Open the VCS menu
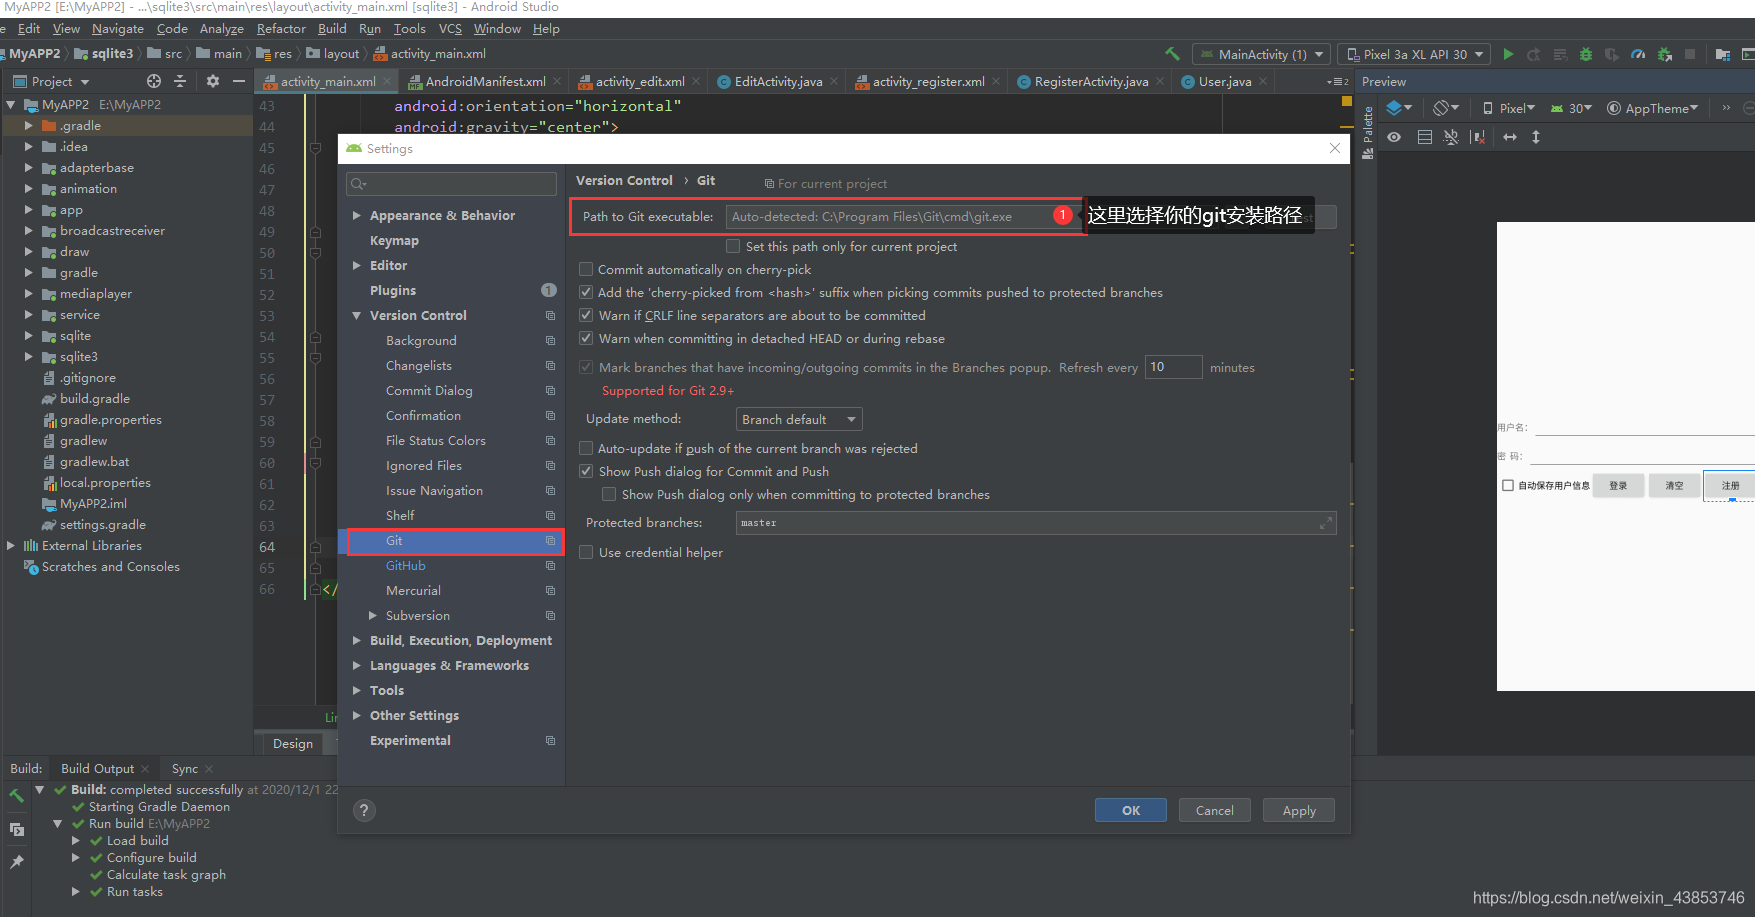The image size is (1755, 917). point(450,28)
